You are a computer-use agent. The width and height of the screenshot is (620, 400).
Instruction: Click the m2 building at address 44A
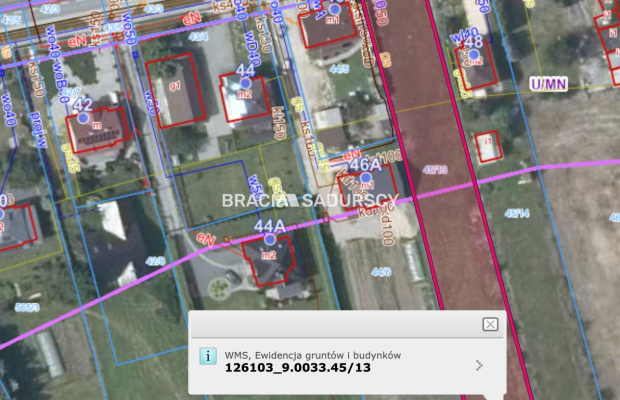pos(270,259)
